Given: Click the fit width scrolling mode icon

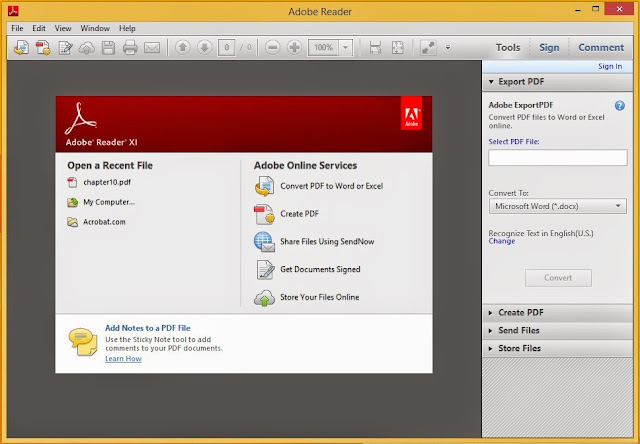Looking at the screenshot, I should click(376, 48).
